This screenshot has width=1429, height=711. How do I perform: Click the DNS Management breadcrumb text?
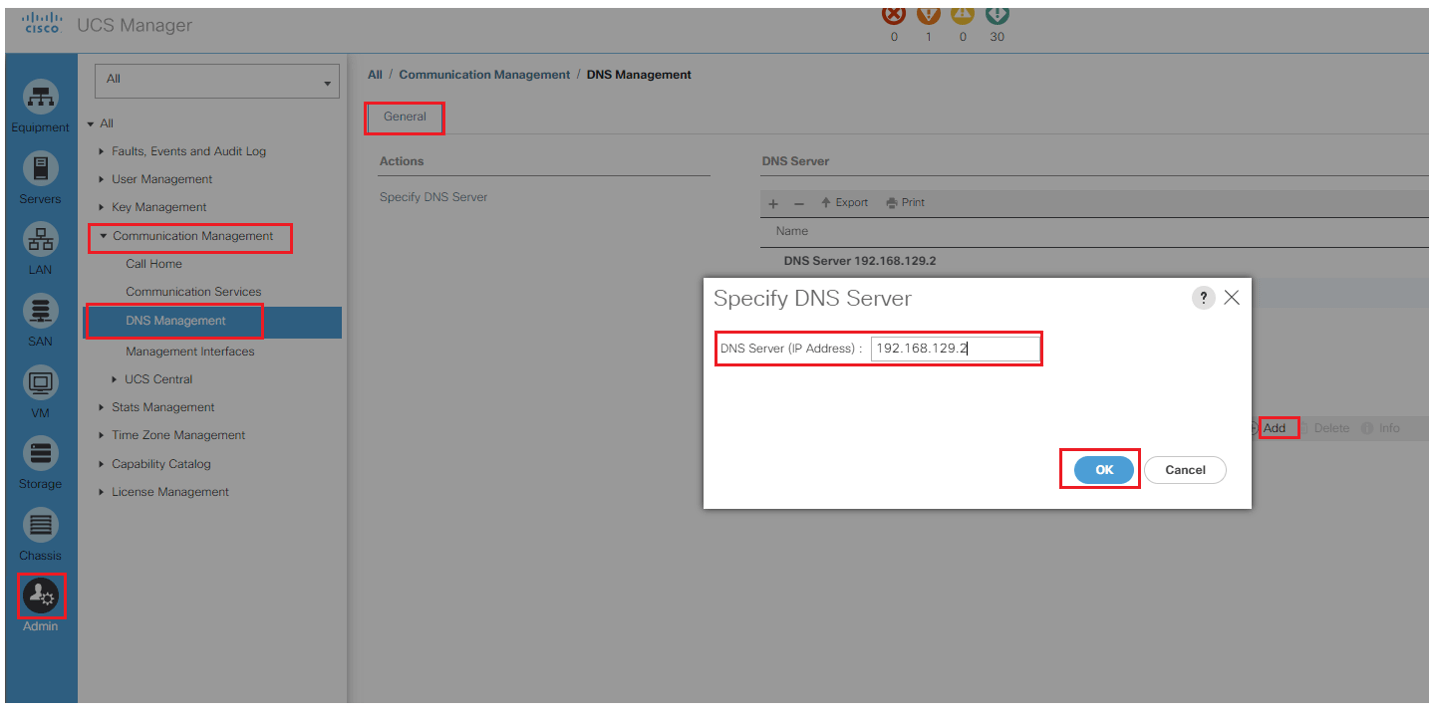coord(639,75)
